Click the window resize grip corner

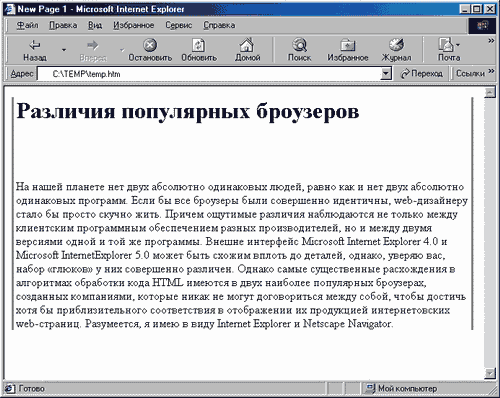click(x=491, y=390)
